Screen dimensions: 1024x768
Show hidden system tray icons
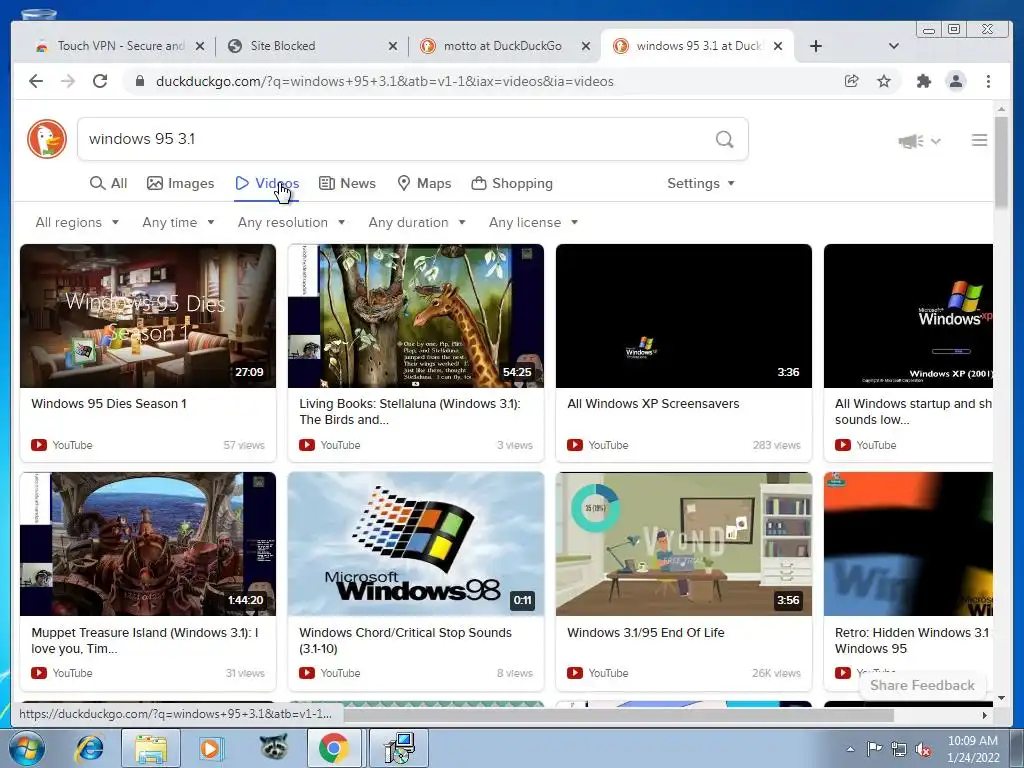pyautogui.click(x=850, y=749)
